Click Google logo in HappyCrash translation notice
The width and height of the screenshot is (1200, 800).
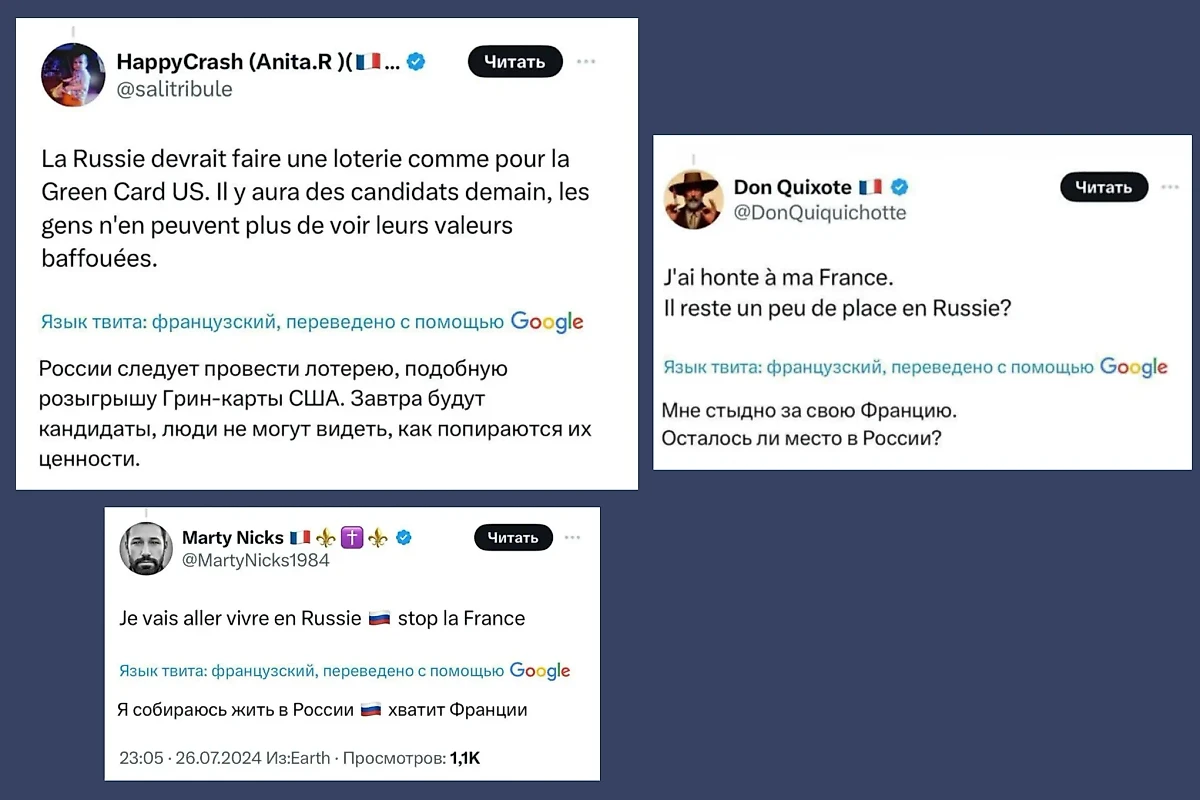[547, 322]
